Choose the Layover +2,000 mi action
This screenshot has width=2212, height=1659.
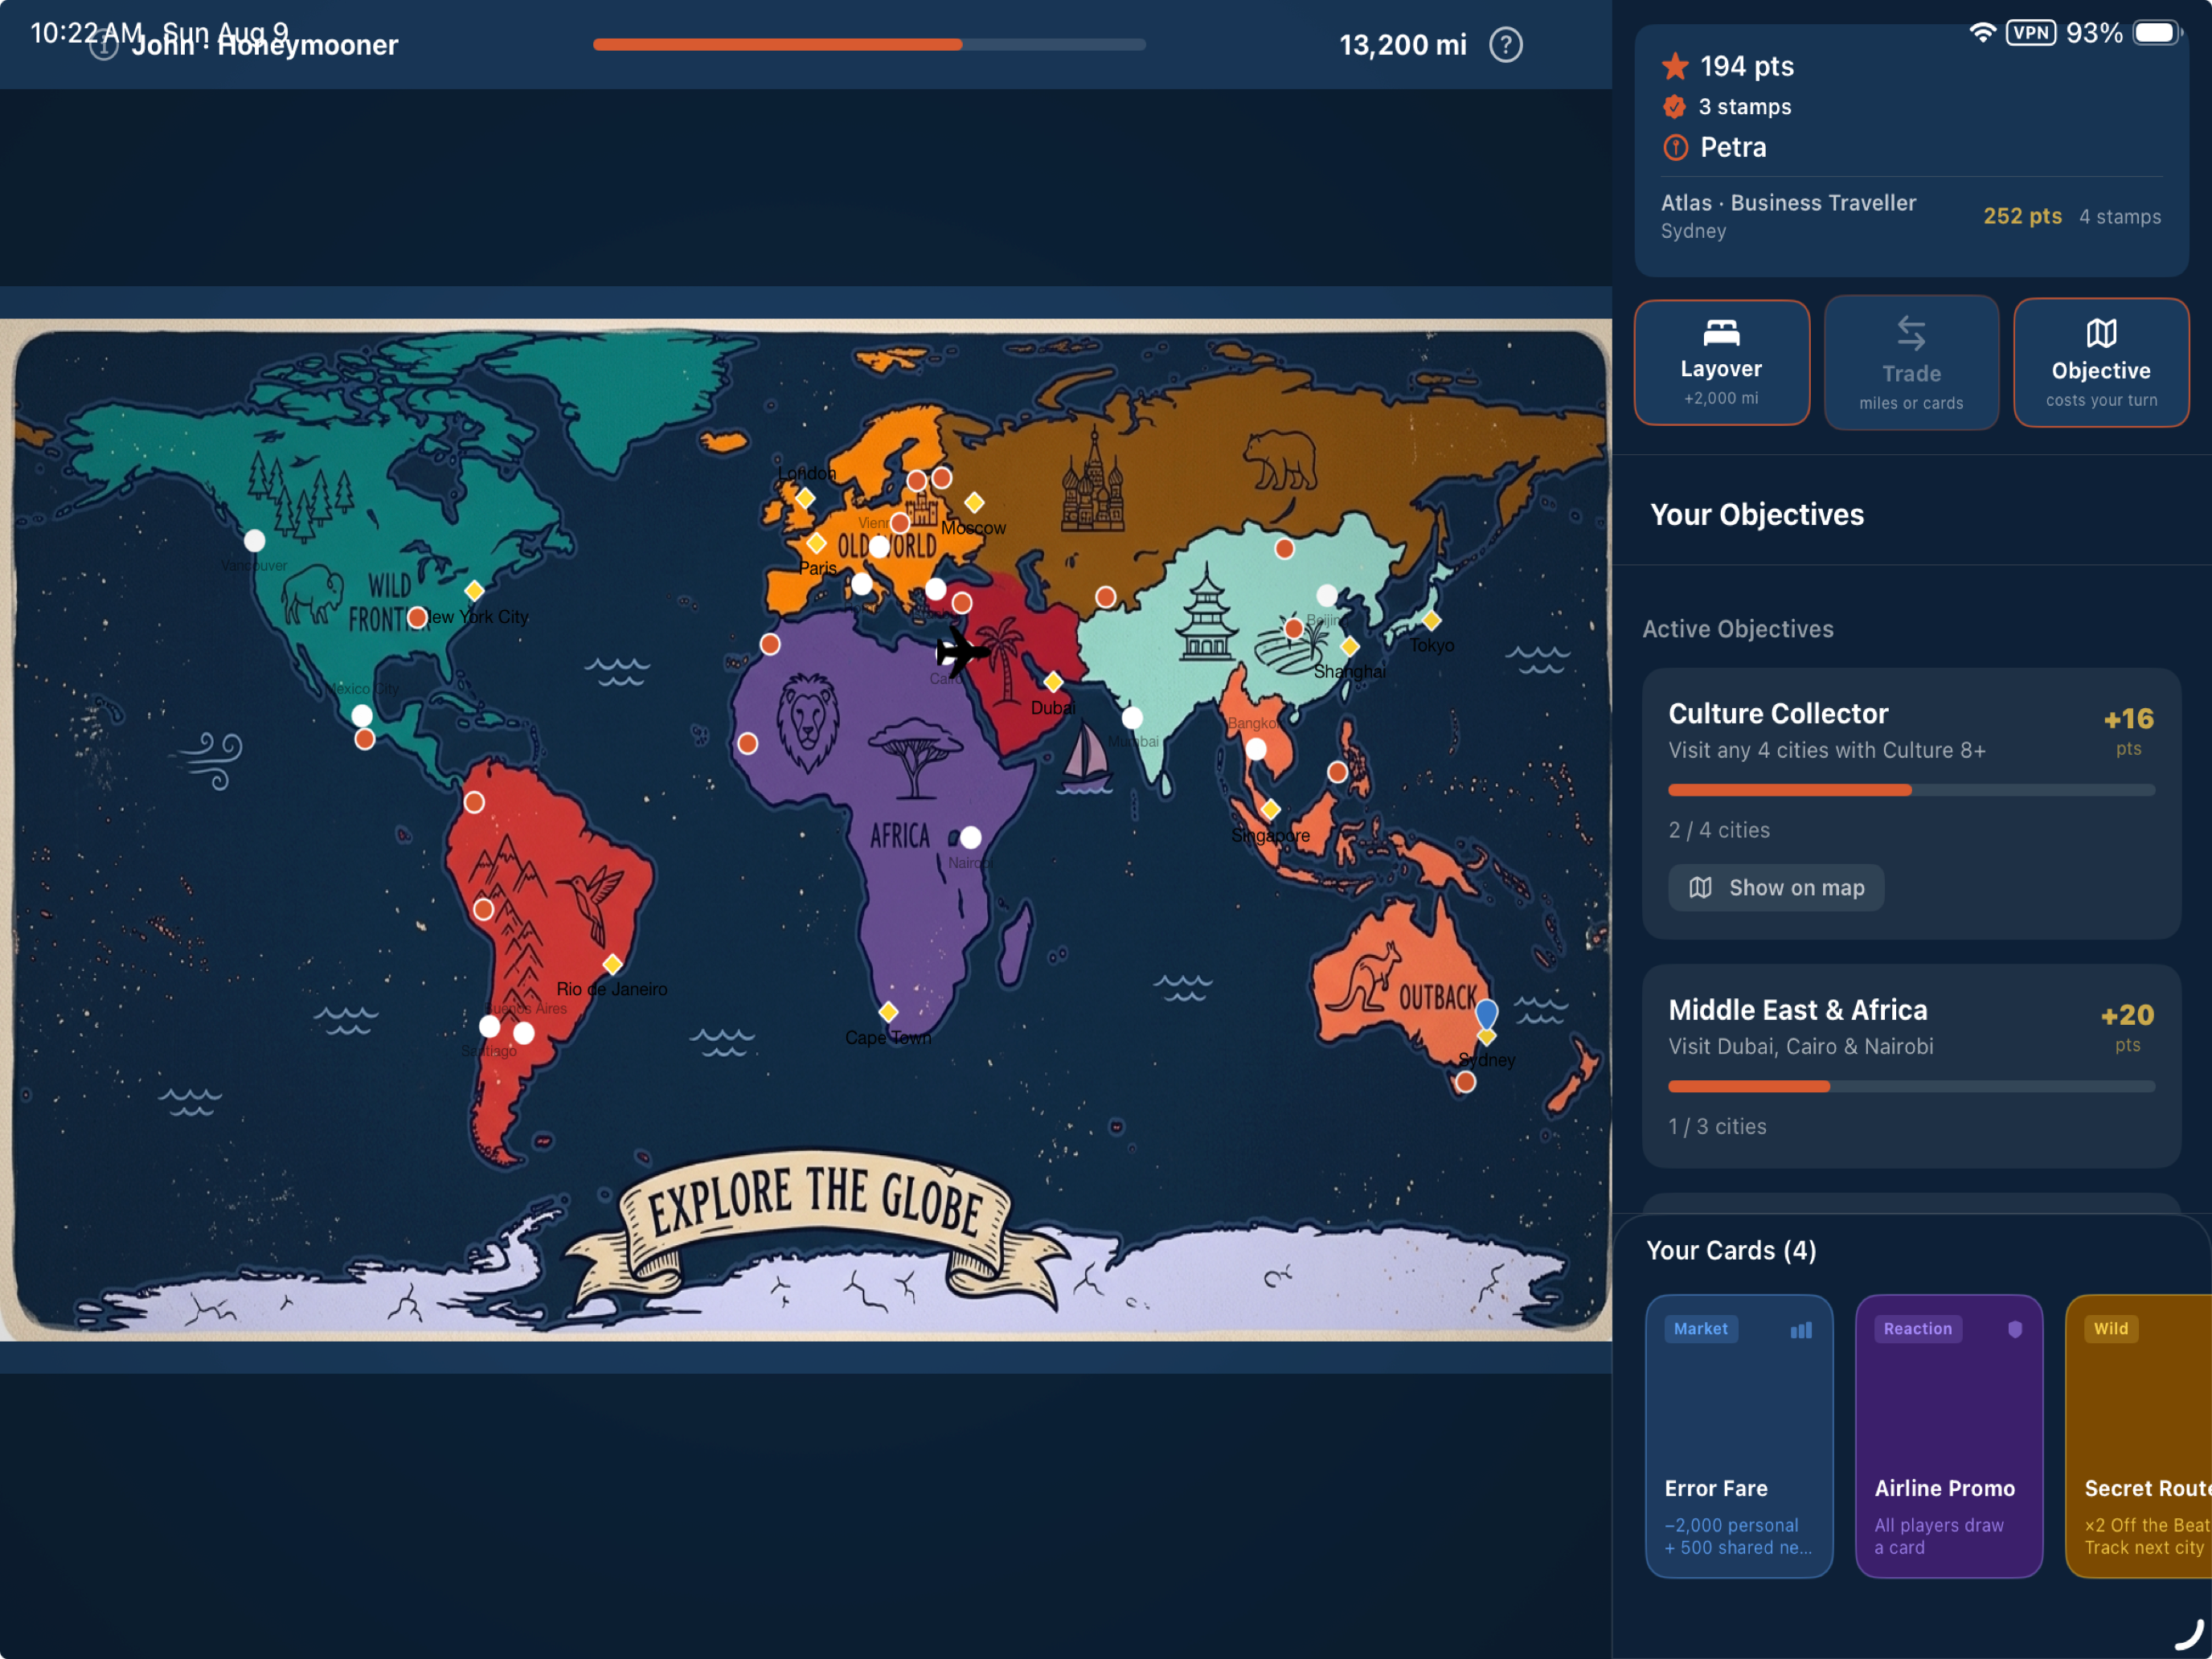point(1721,363)
